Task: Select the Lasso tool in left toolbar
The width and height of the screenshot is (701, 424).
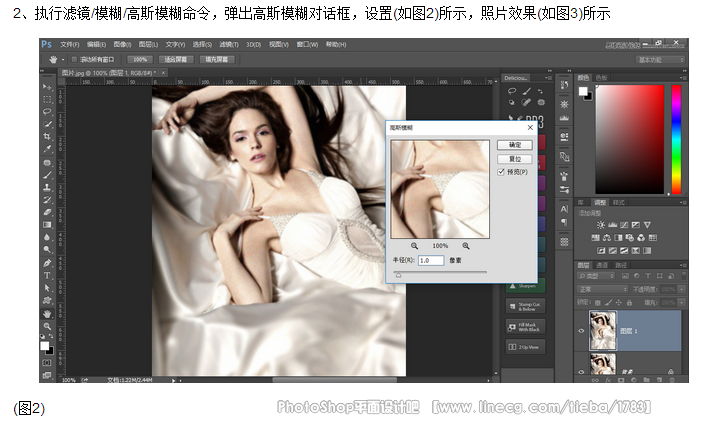Action: 47,111
